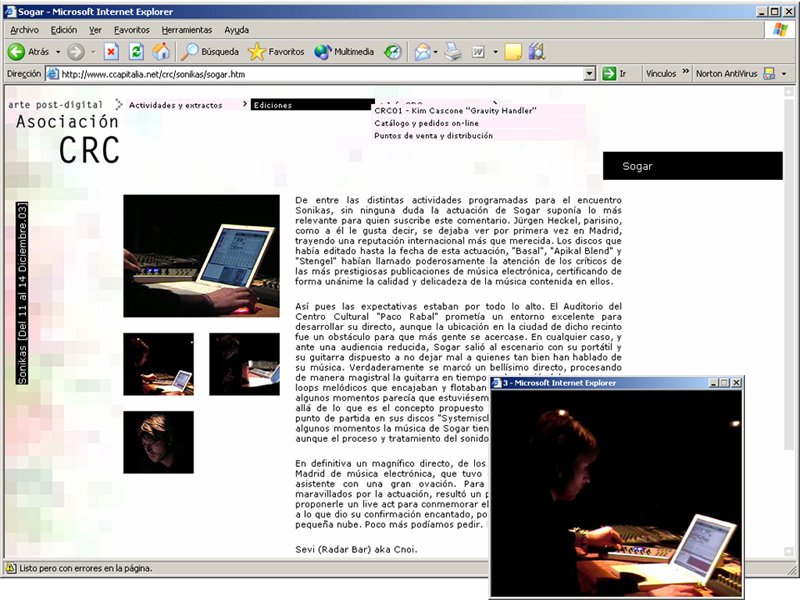Open the left small stage thumbnail
This screenshot has height=600, width=800.
point(159,364)
